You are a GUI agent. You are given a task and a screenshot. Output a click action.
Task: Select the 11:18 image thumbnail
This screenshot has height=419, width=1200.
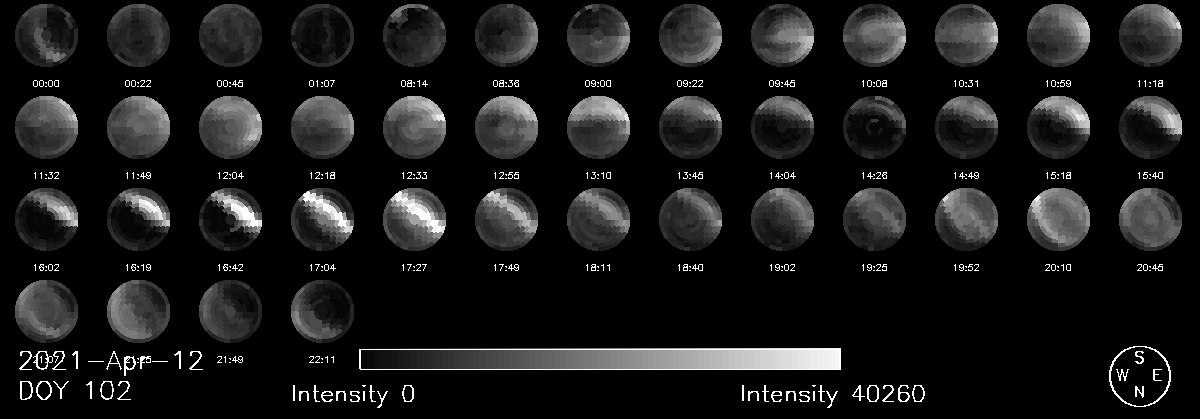click(1150, 37)
